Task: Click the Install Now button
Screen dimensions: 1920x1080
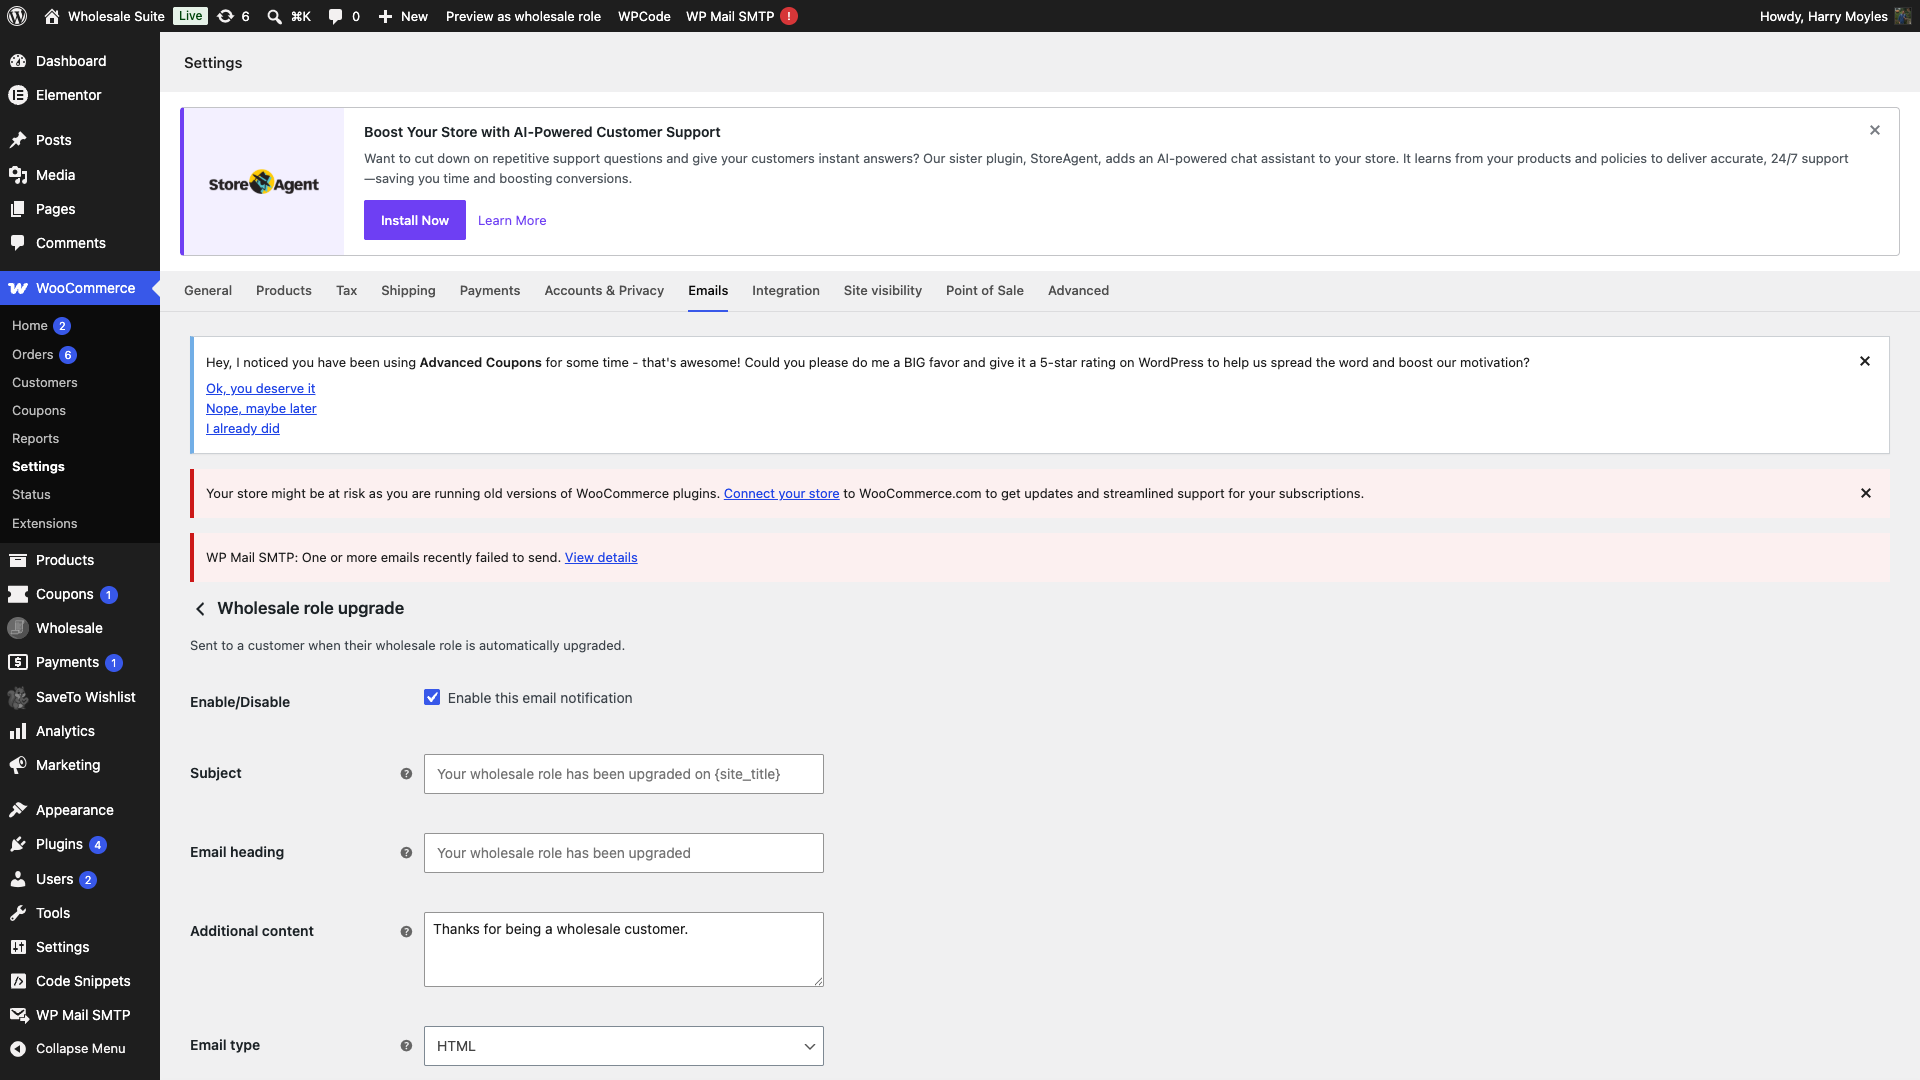Action: pos(415,220)
